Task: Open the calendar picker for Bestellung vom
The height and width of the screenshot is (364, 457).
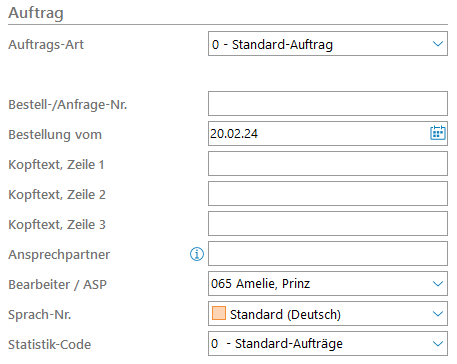Action: click(437, 133)
